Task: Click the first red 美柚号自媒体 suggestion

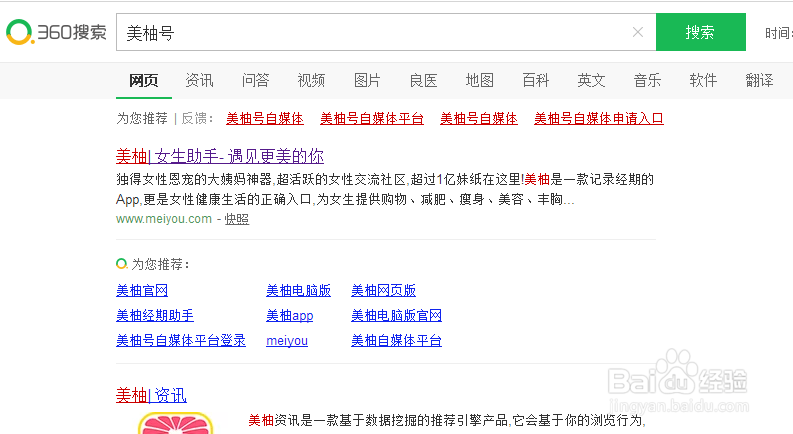Action: pyautogui.click(x=265, y=118)
